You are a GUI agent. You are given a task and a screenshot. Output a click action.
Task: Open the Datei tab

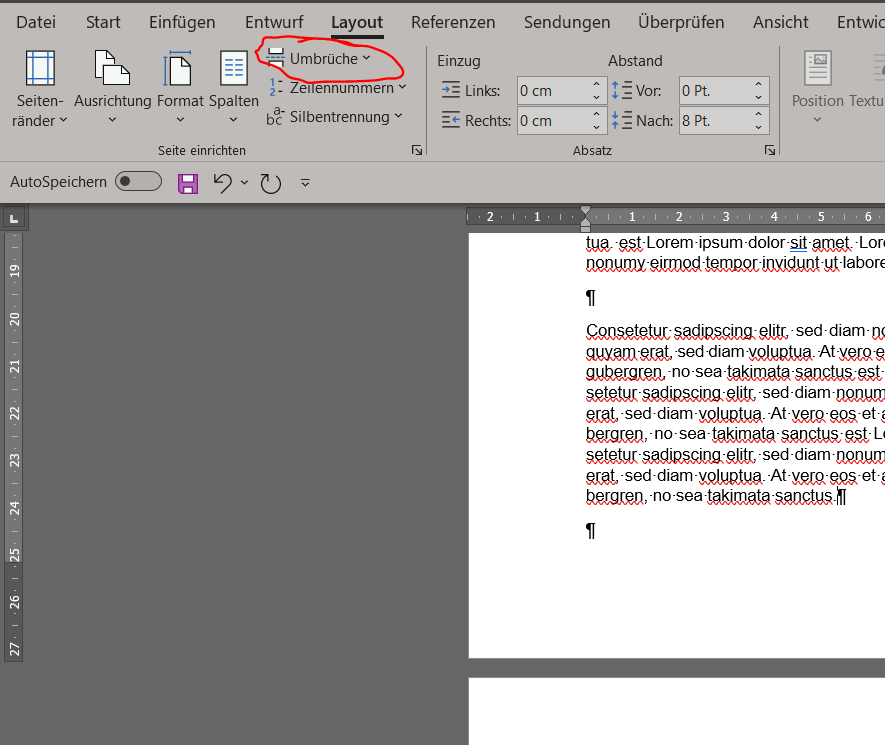coord(36,22)
